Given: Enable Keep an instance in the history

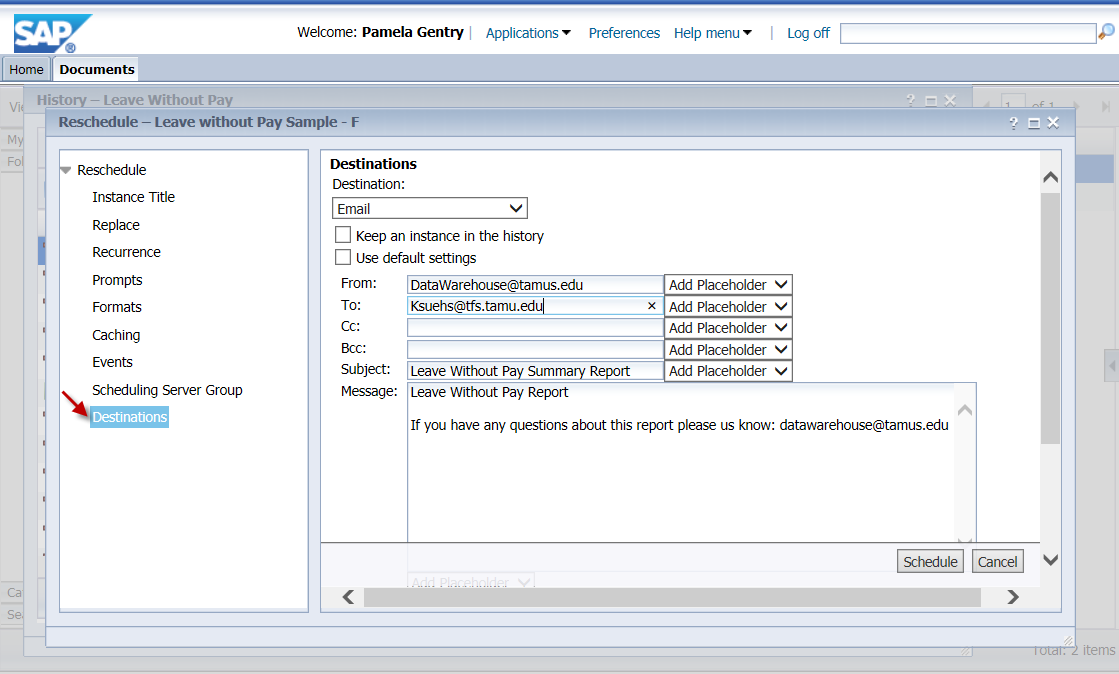Looking at the screenshot, I should click(x=343, y=235).
